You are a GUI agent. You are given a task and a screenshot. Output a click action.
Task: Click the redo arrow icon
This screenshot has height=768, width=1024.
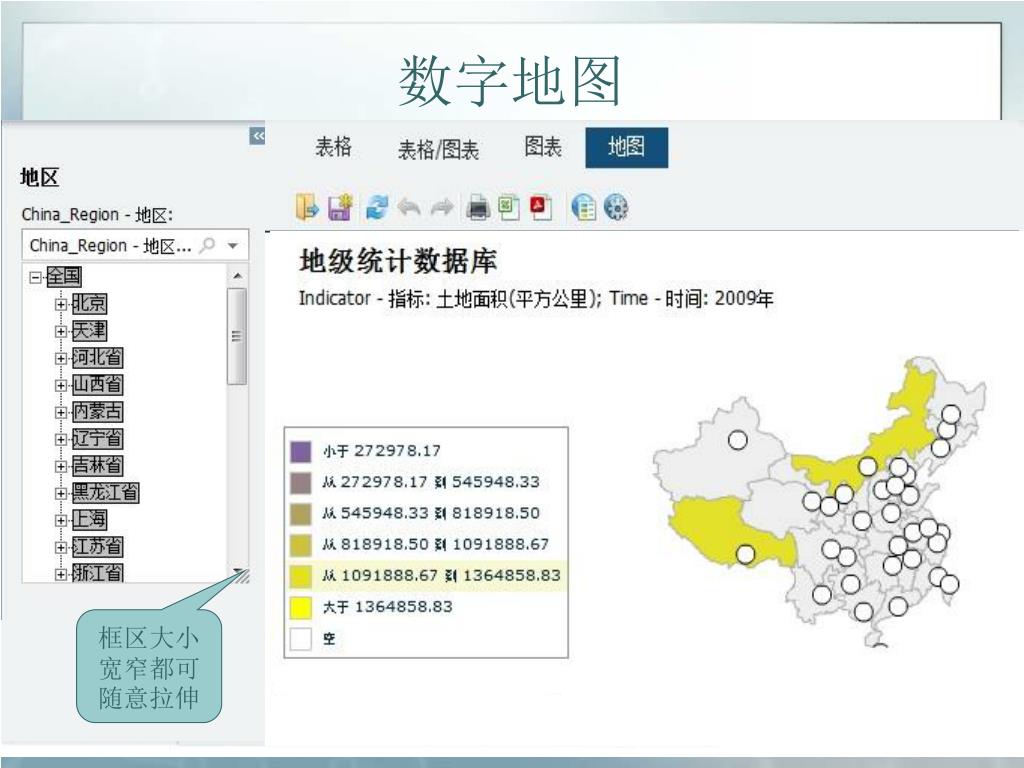[442, 208]
